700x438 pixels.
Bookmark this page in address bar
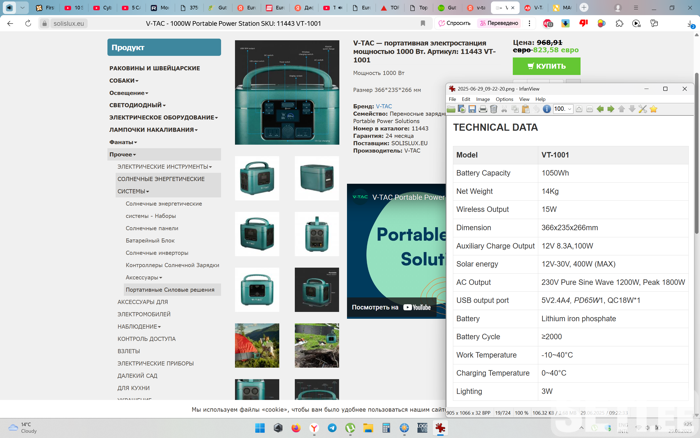423,23
